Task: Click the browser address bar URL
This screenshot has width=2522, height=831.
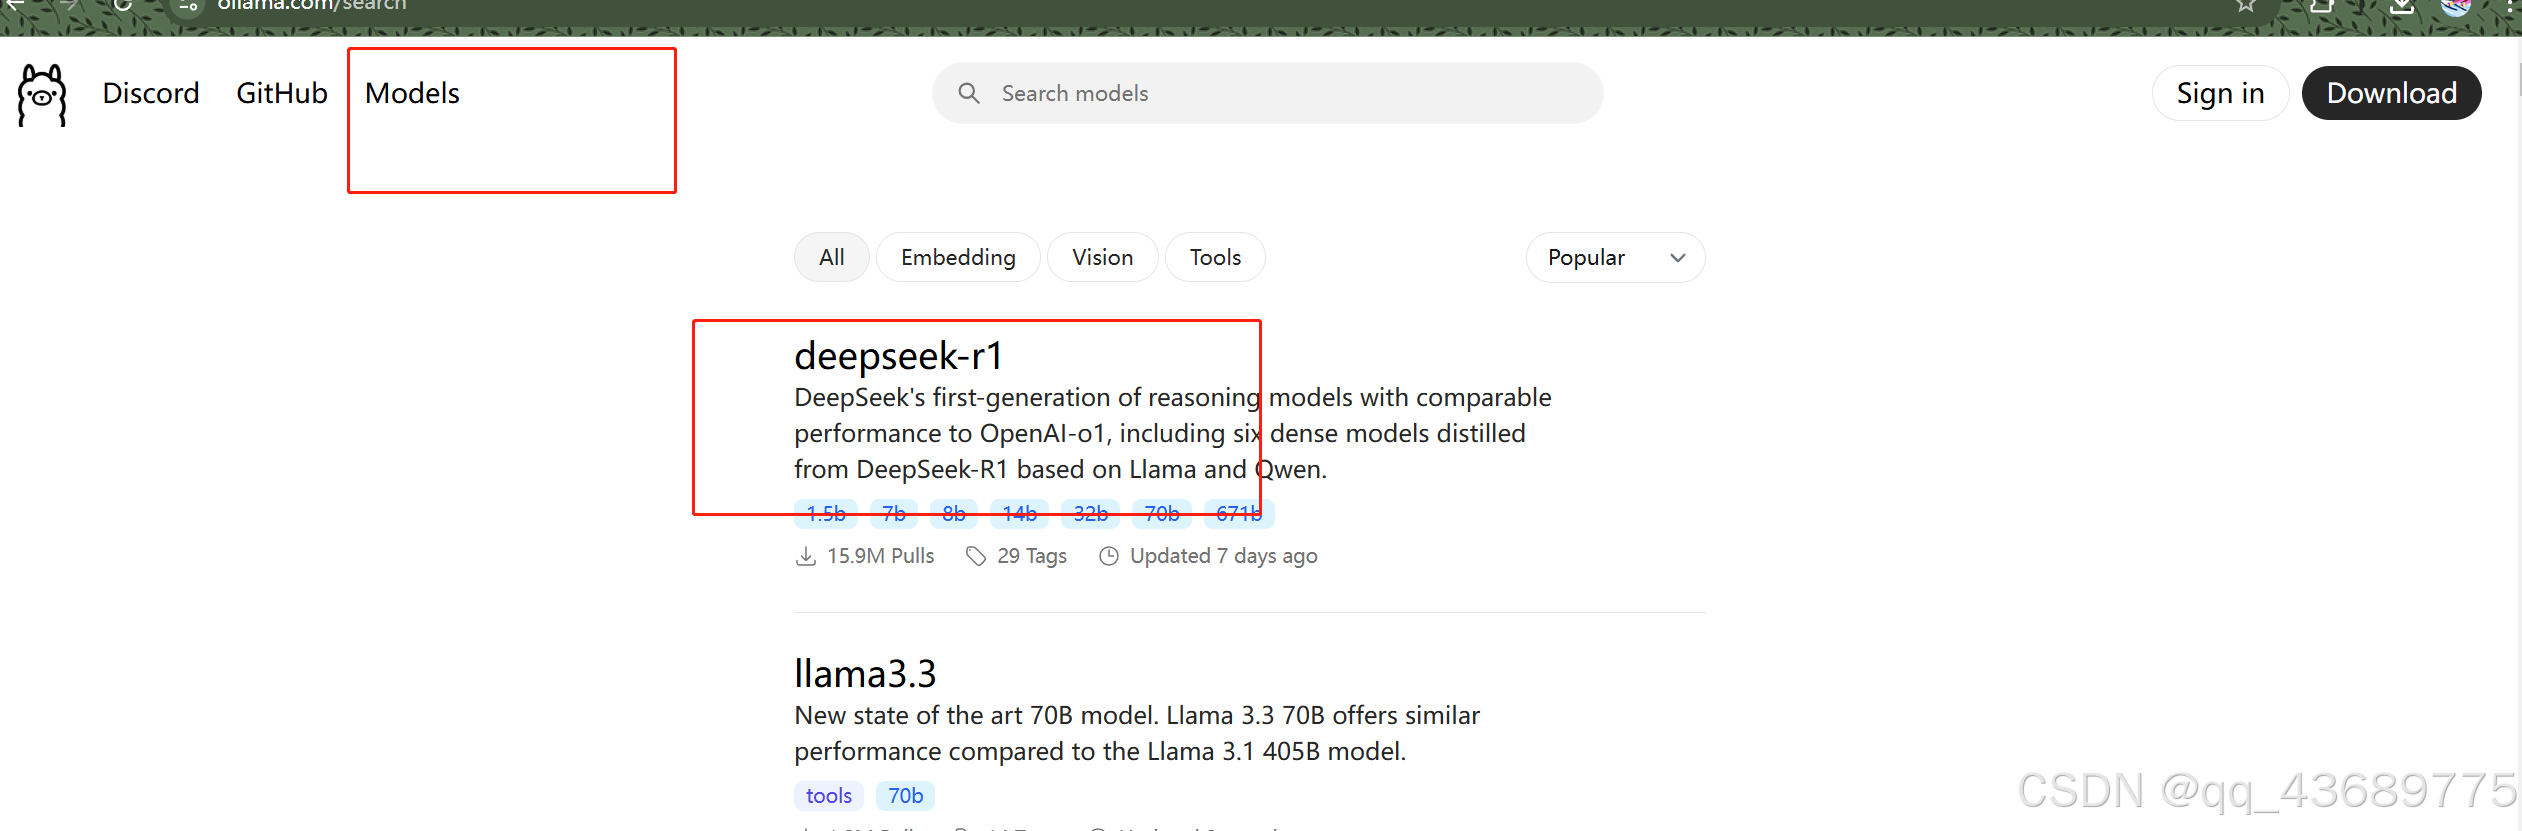Action: (312, 5)
